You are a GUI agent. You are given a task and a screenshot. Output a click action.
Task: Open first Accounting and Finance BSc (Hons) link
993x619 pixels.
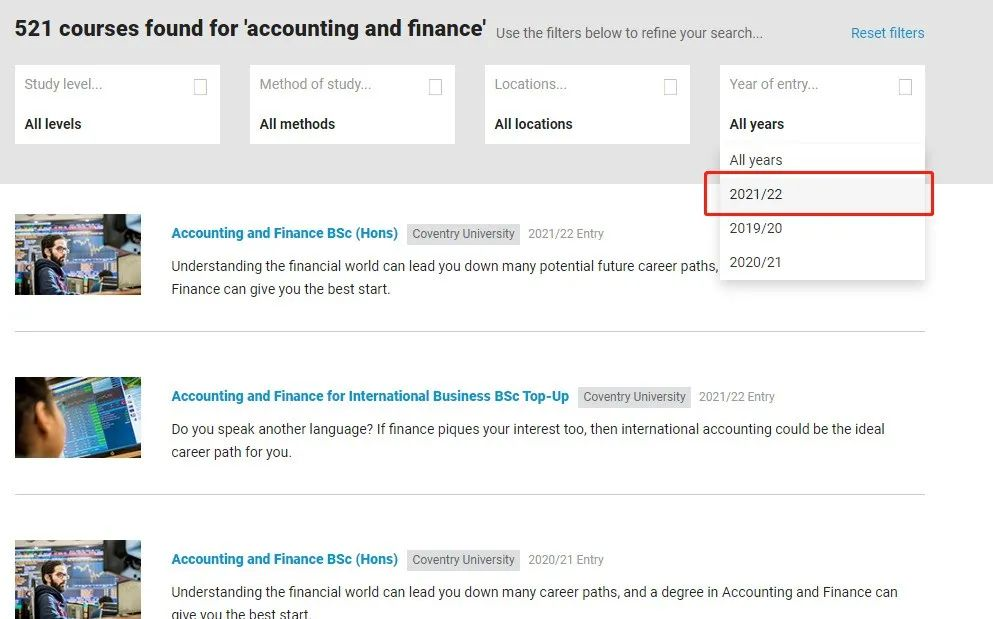284,233
